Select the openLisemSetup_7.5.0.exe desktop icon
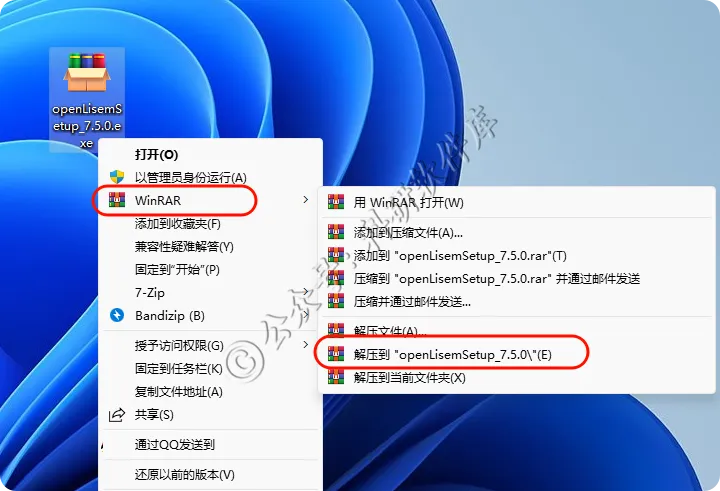This screenshot has width=720, height=491. click(x=87, y=99)
